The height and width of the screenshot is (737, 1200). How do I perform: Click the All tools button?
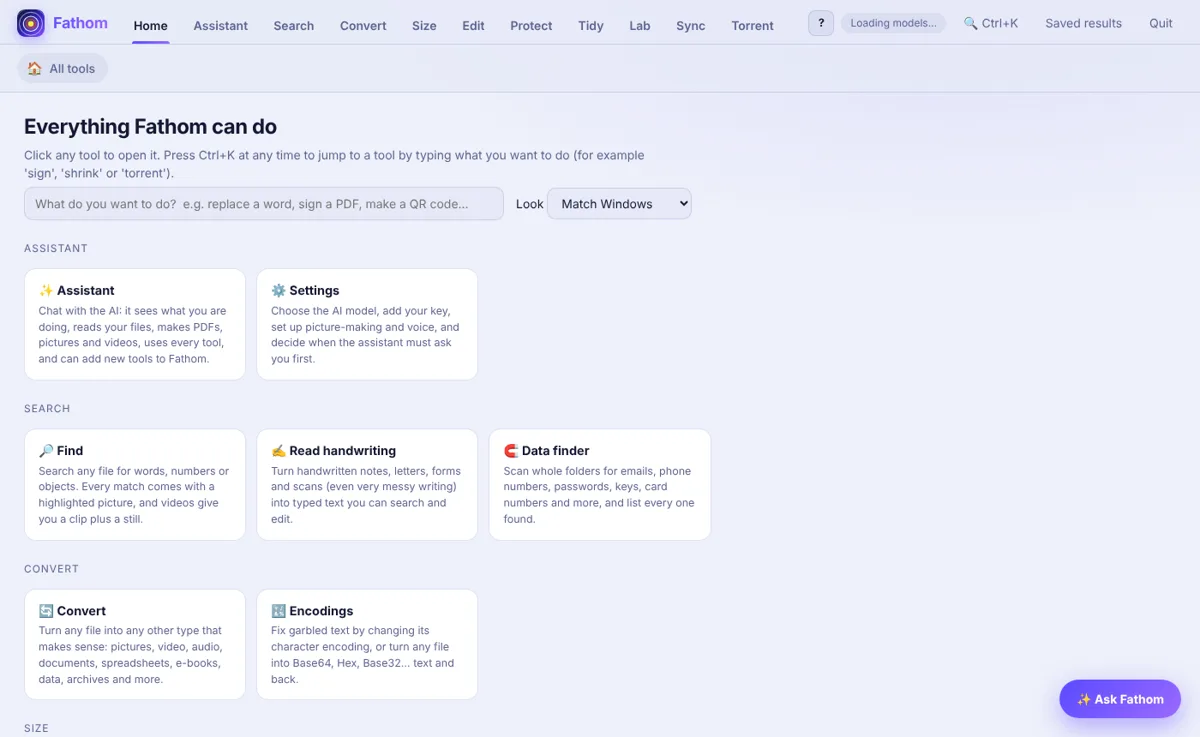tap(62, 69)
